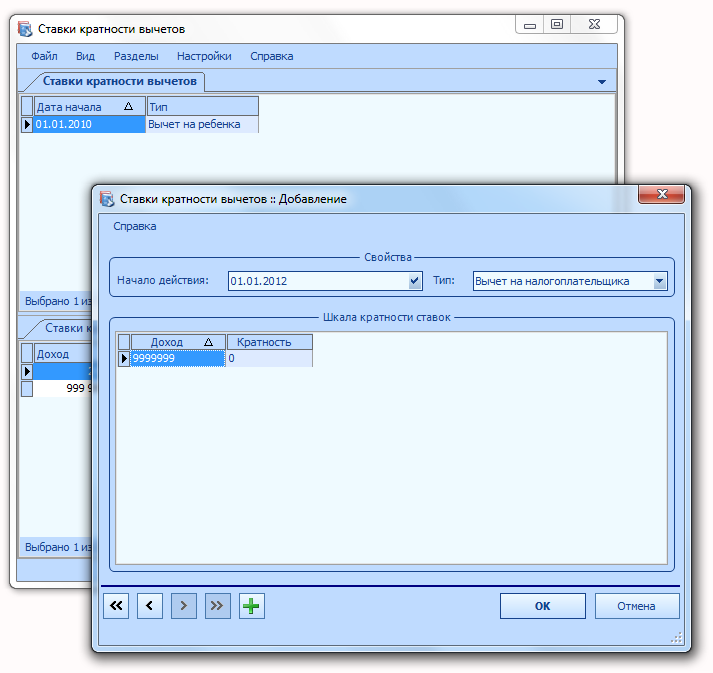Image resolution: width=713 pixels, height=673 pixels.
Task: Add new record with green plus icon
Action: point(251,606)
